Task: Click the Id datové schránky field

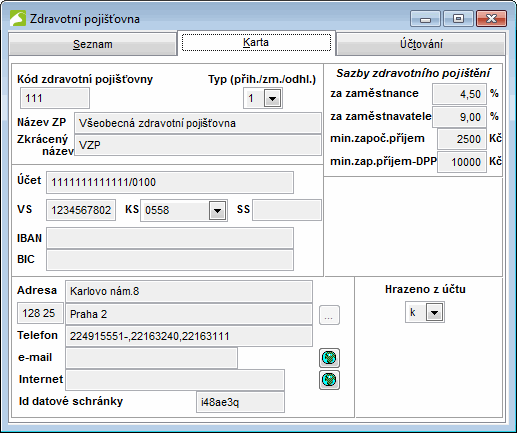Action: pyautogui.click(x=240, y=402)
